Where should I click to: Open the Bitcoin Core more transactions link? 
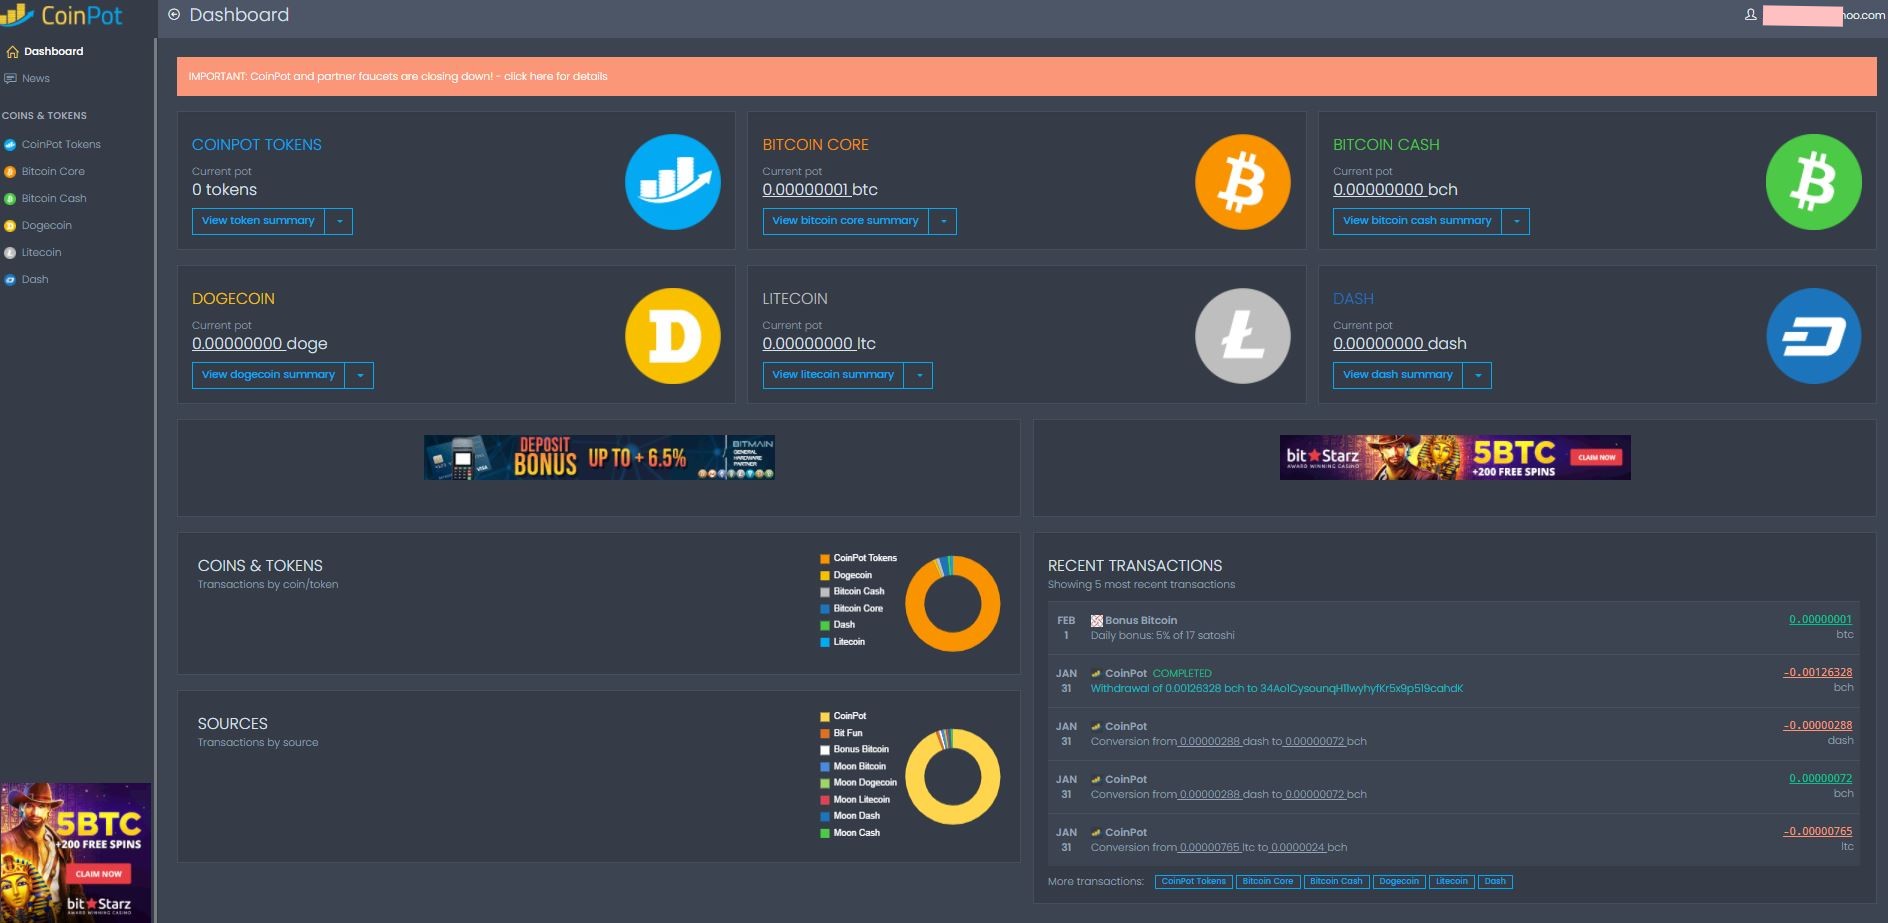[1268, 882]
